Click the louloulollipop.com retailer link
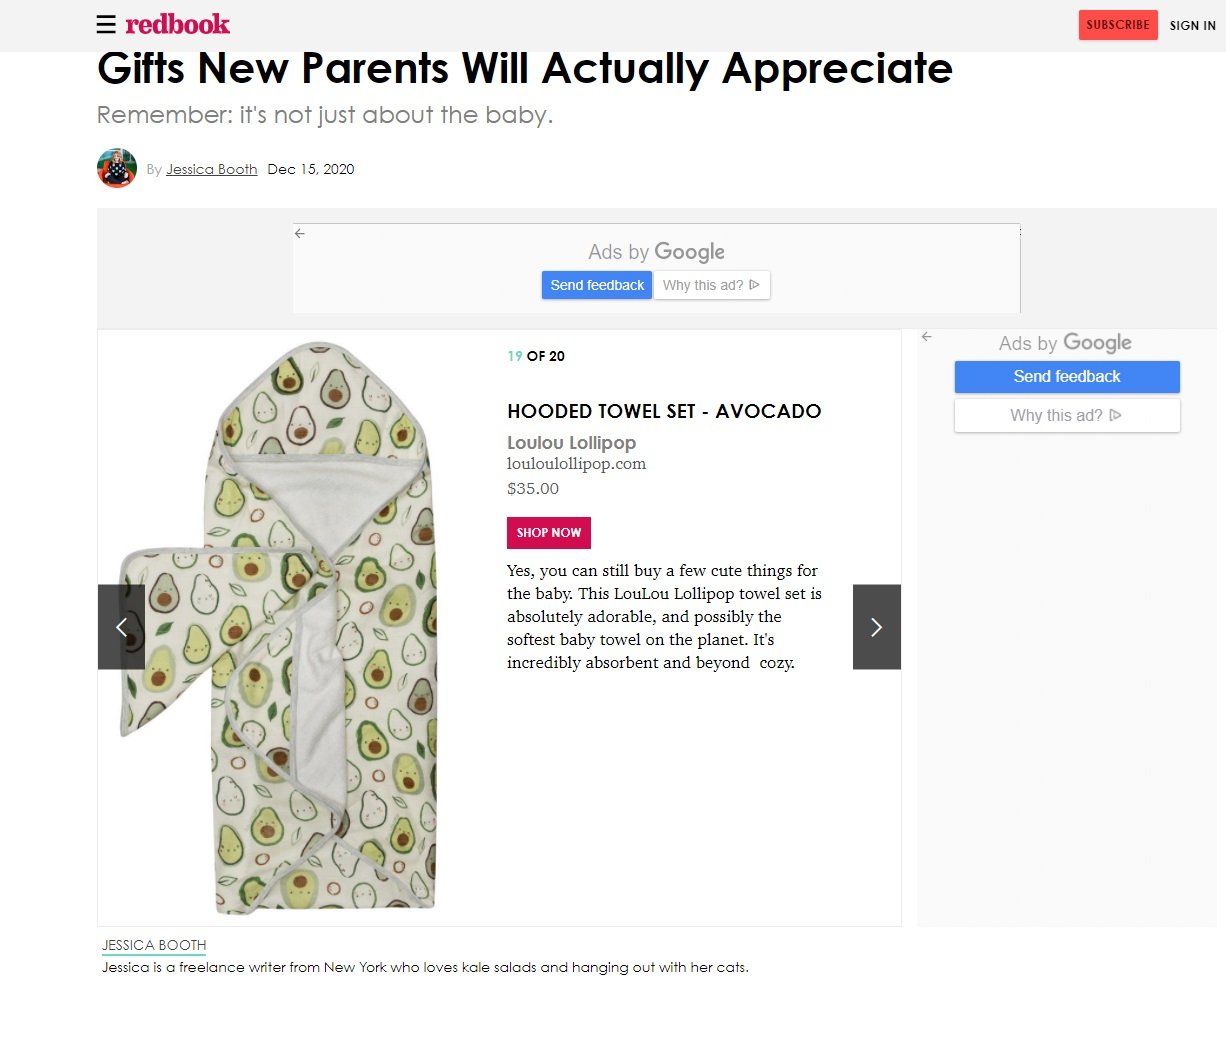The width and height of the screenshot is (1230, 1038). (x=576, y=463)
